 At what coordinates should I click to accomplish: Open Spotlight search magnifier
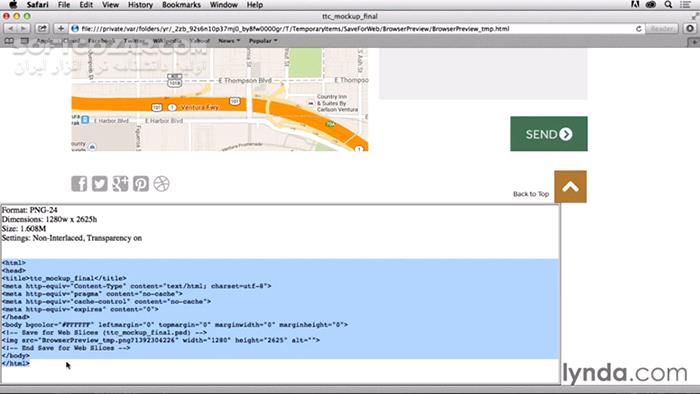(x=668, y=5)
